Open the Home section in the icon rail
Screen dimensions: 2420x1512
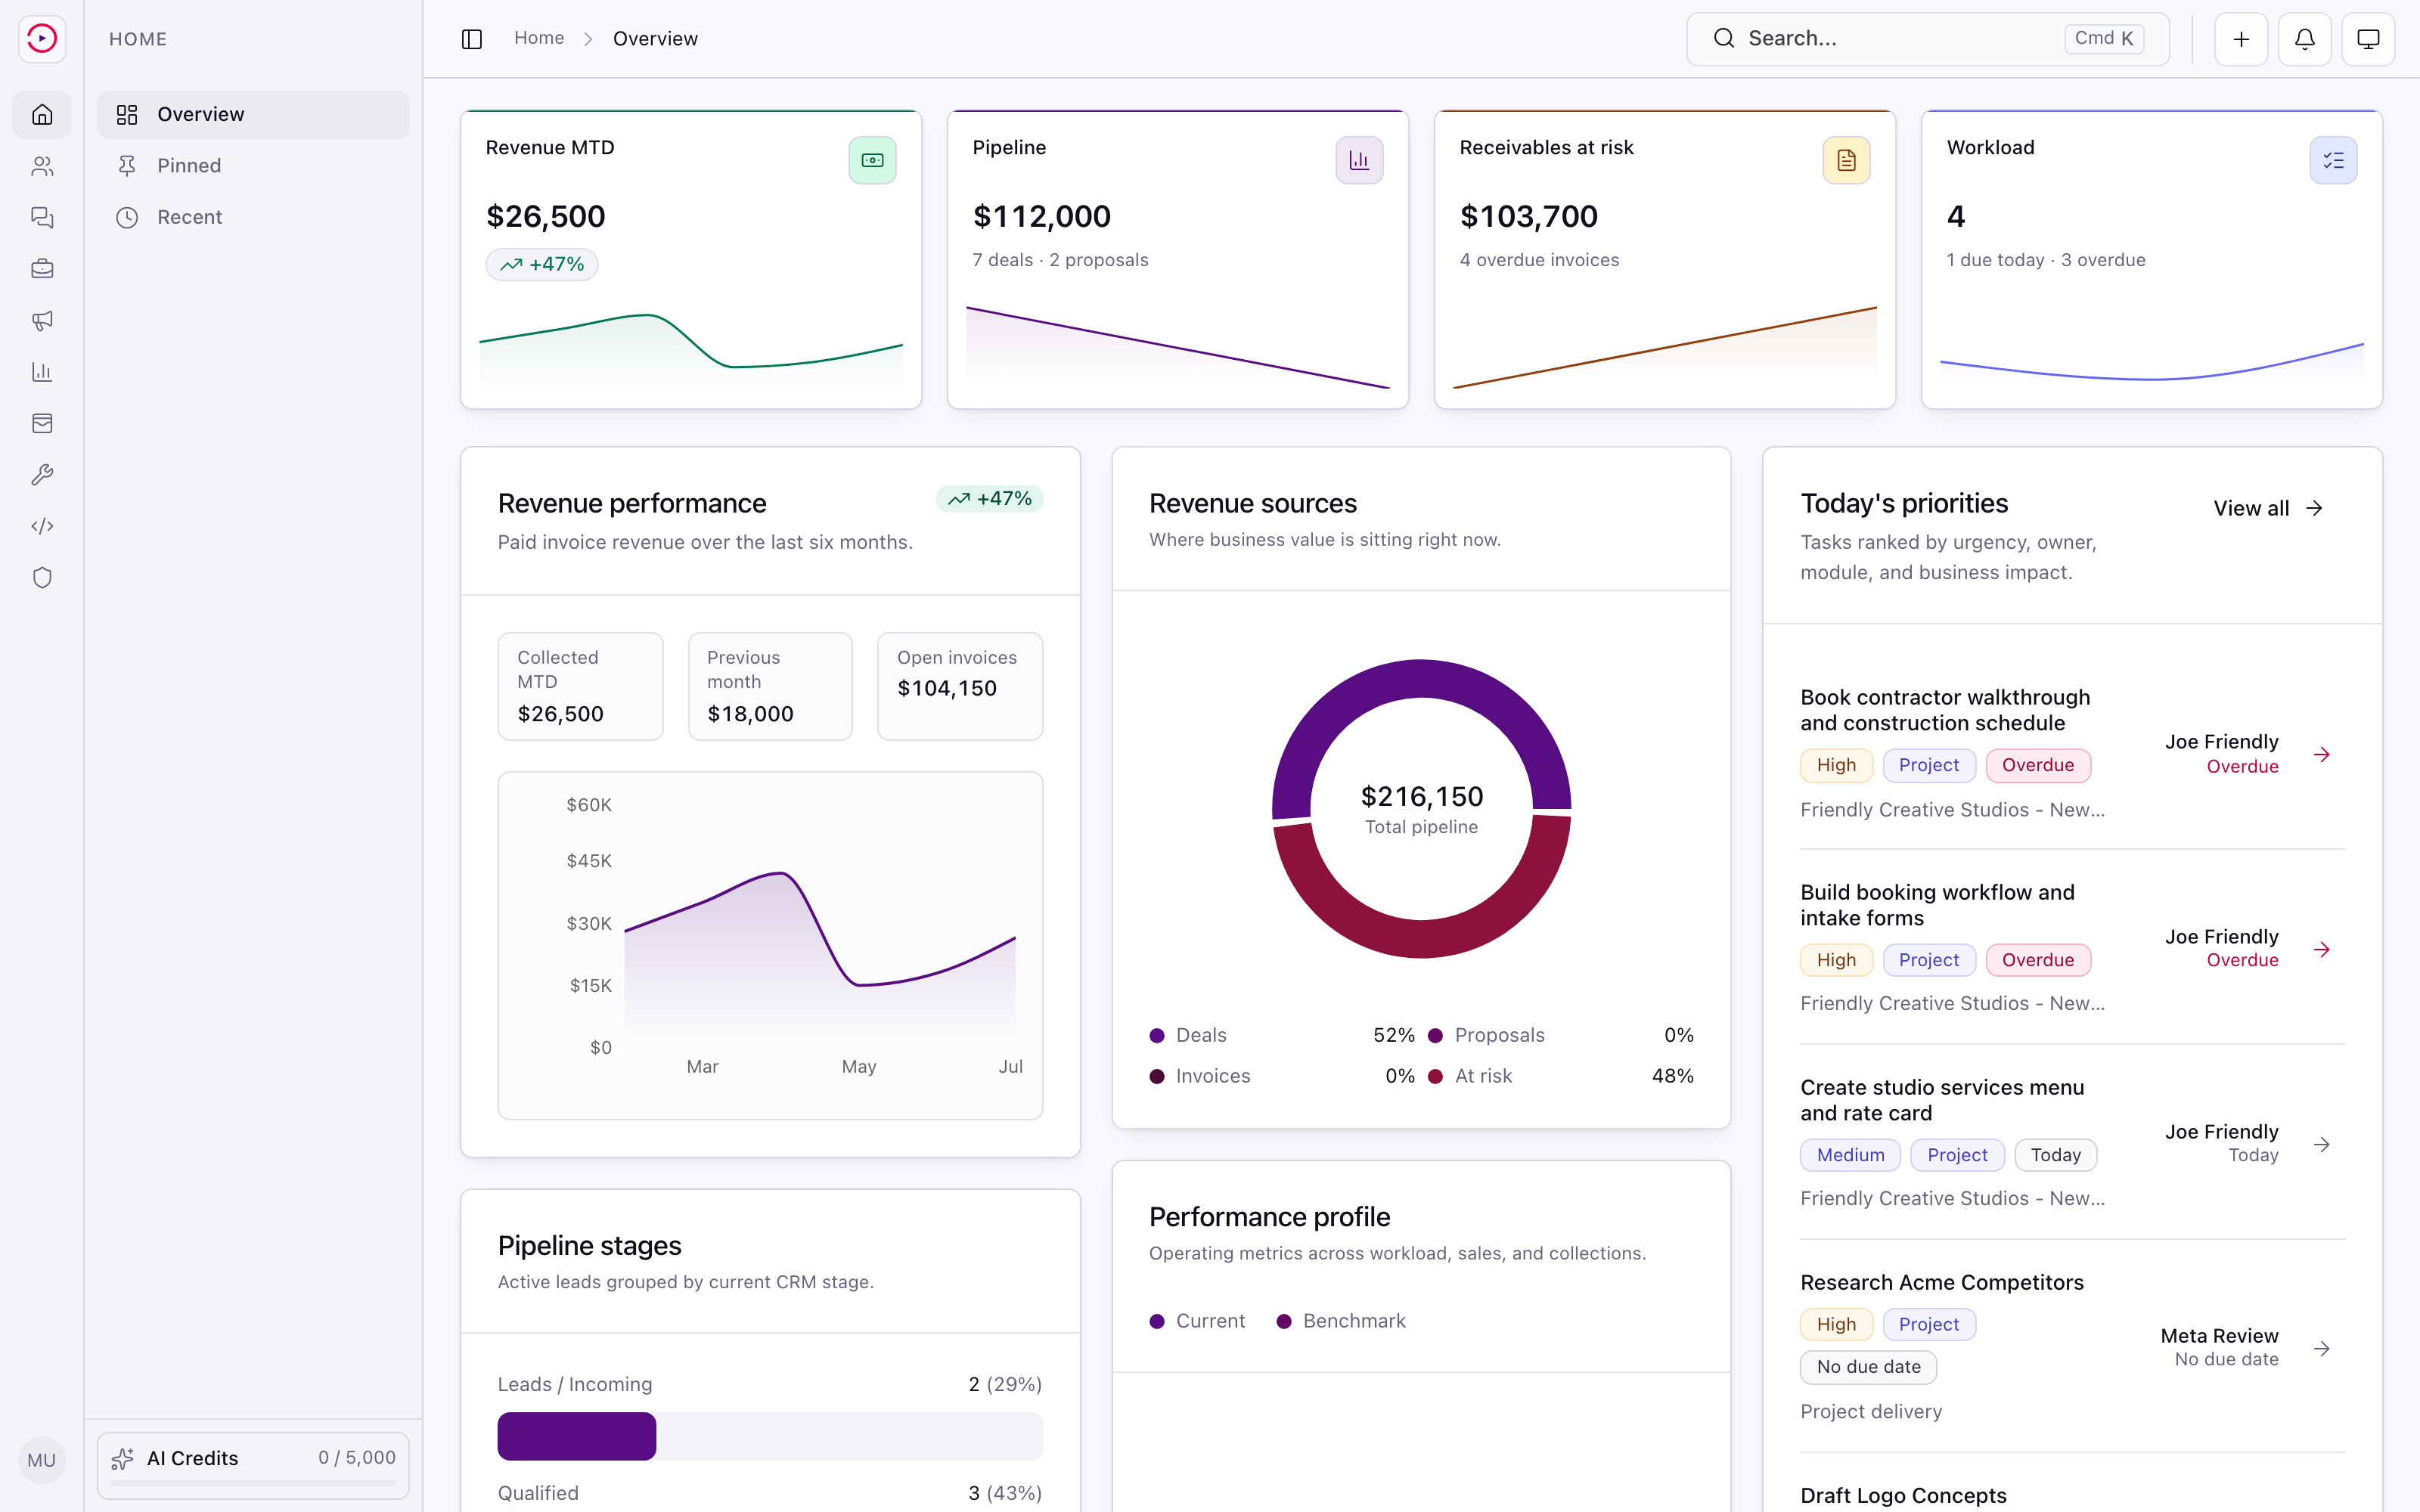[42, 115]
